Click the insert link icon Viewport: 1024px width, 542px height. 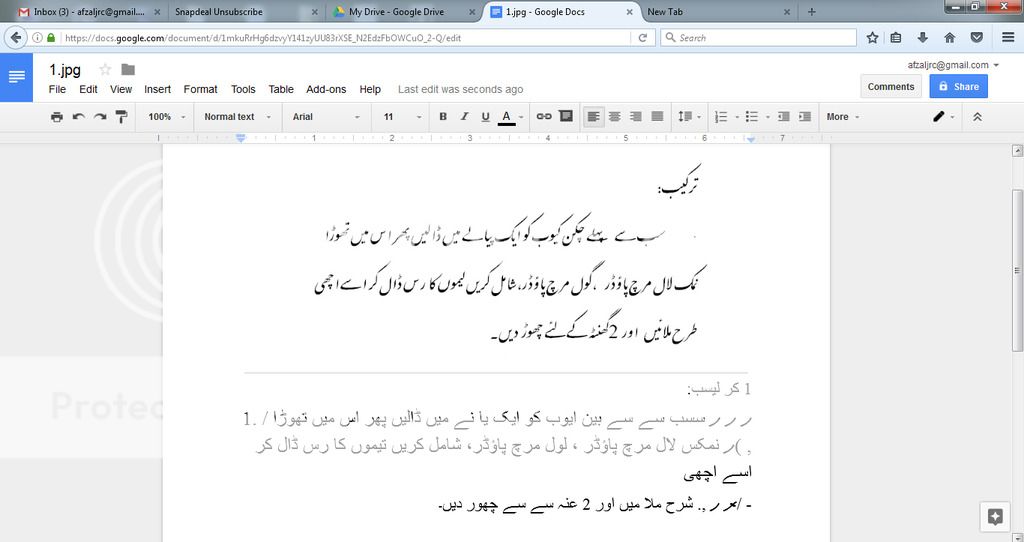click(x=544, y=117)
